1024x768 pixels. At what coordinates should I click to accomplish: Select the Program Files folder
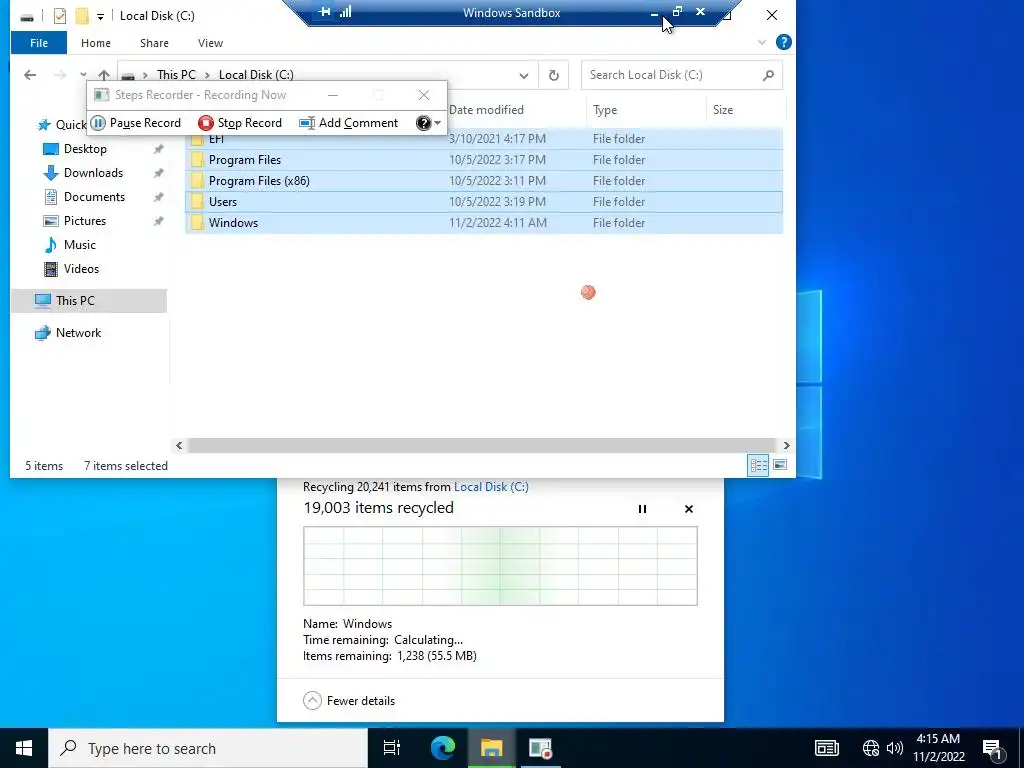[x=484, y=160]
